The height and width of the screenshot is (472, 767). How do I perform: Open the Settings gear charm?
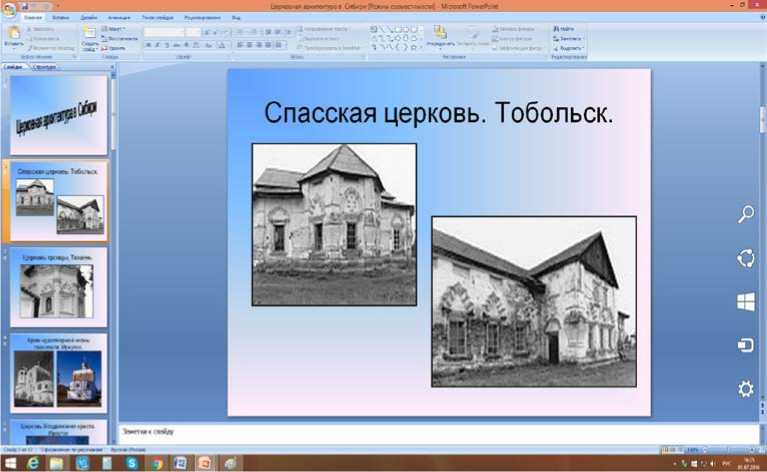[x=745, y=389]
